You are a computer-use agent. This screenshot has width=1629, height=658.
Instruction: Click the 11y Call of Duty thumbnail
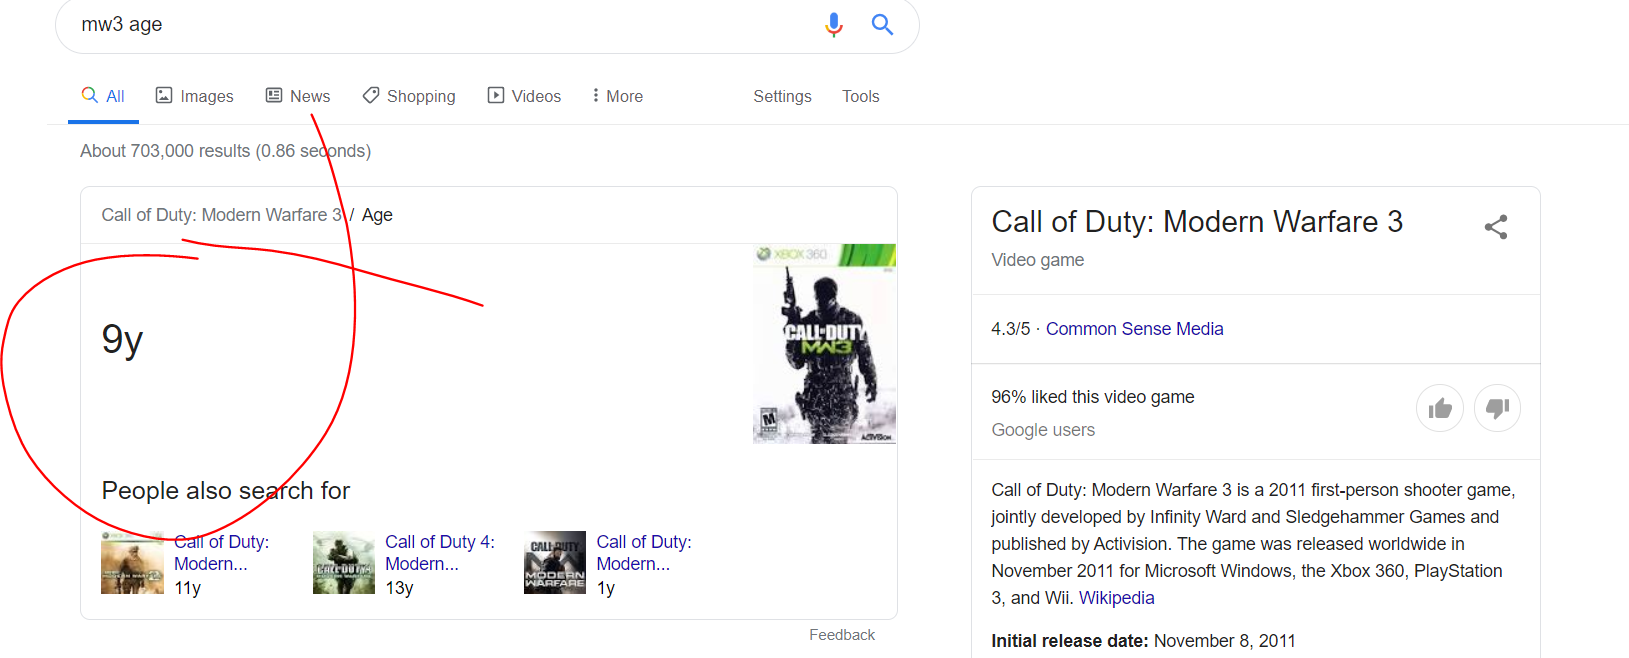pos(132,562)
